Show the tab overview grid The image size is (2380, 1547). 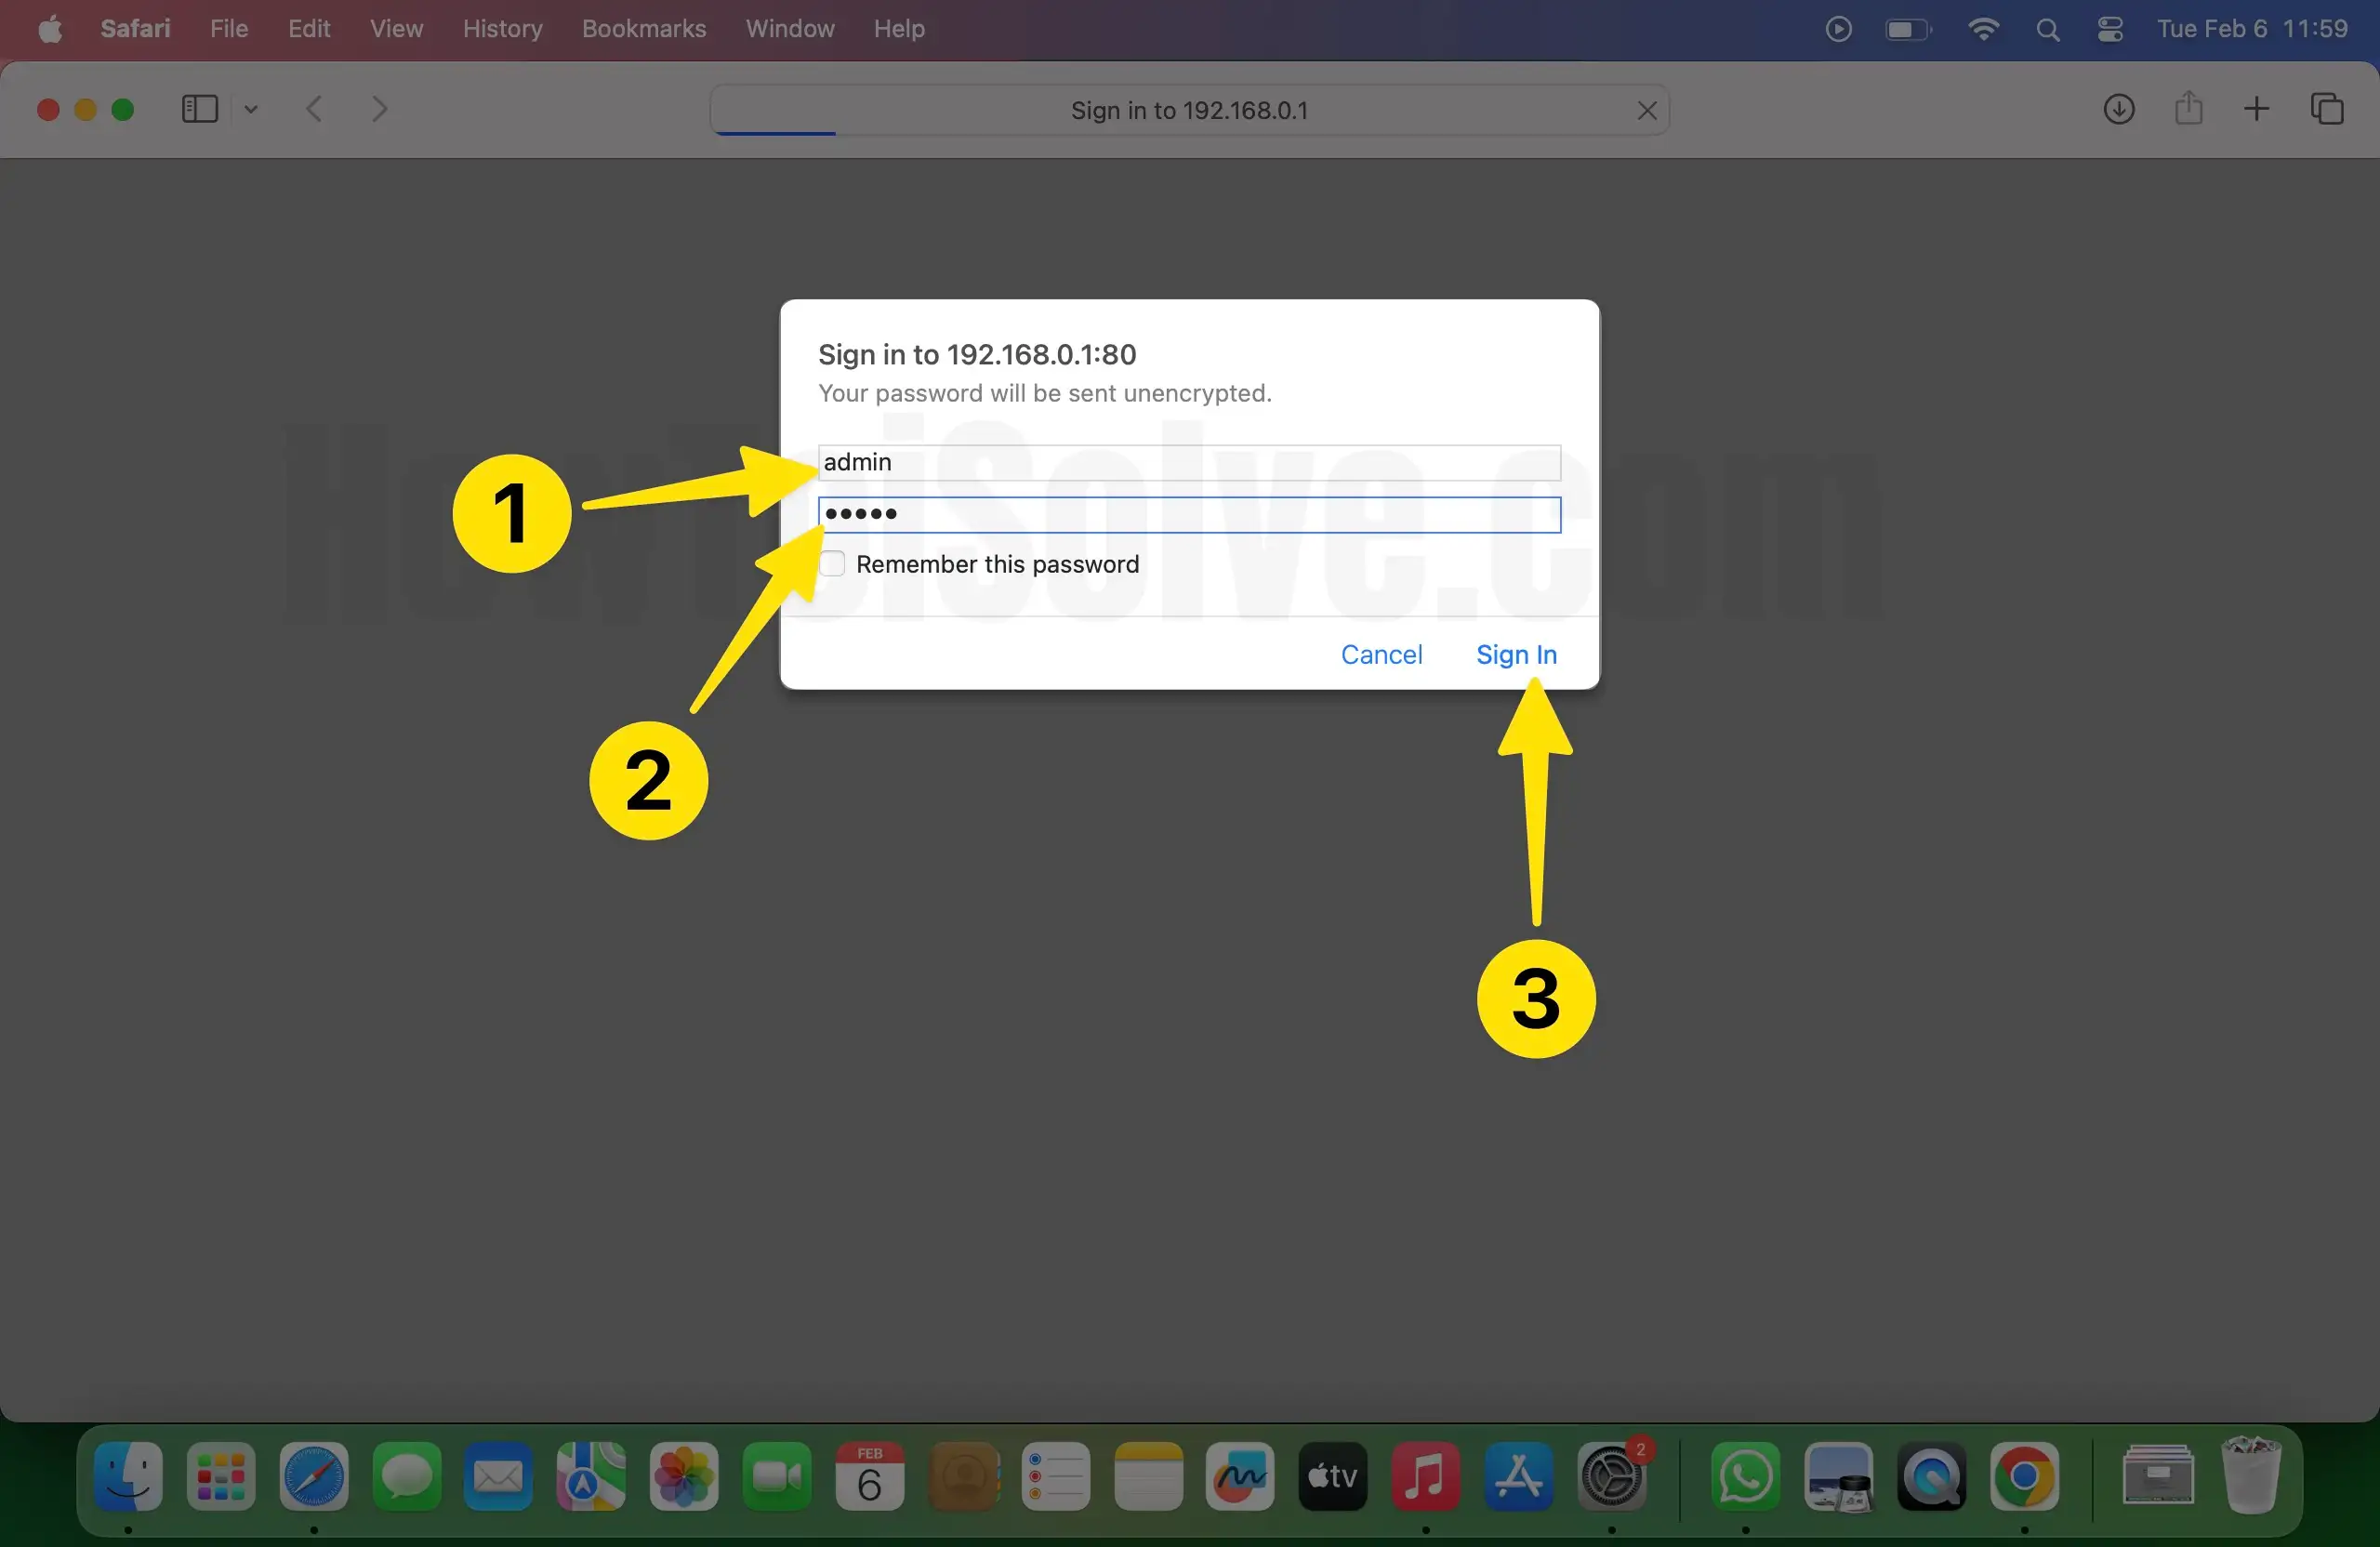[x=2327, y=109]
